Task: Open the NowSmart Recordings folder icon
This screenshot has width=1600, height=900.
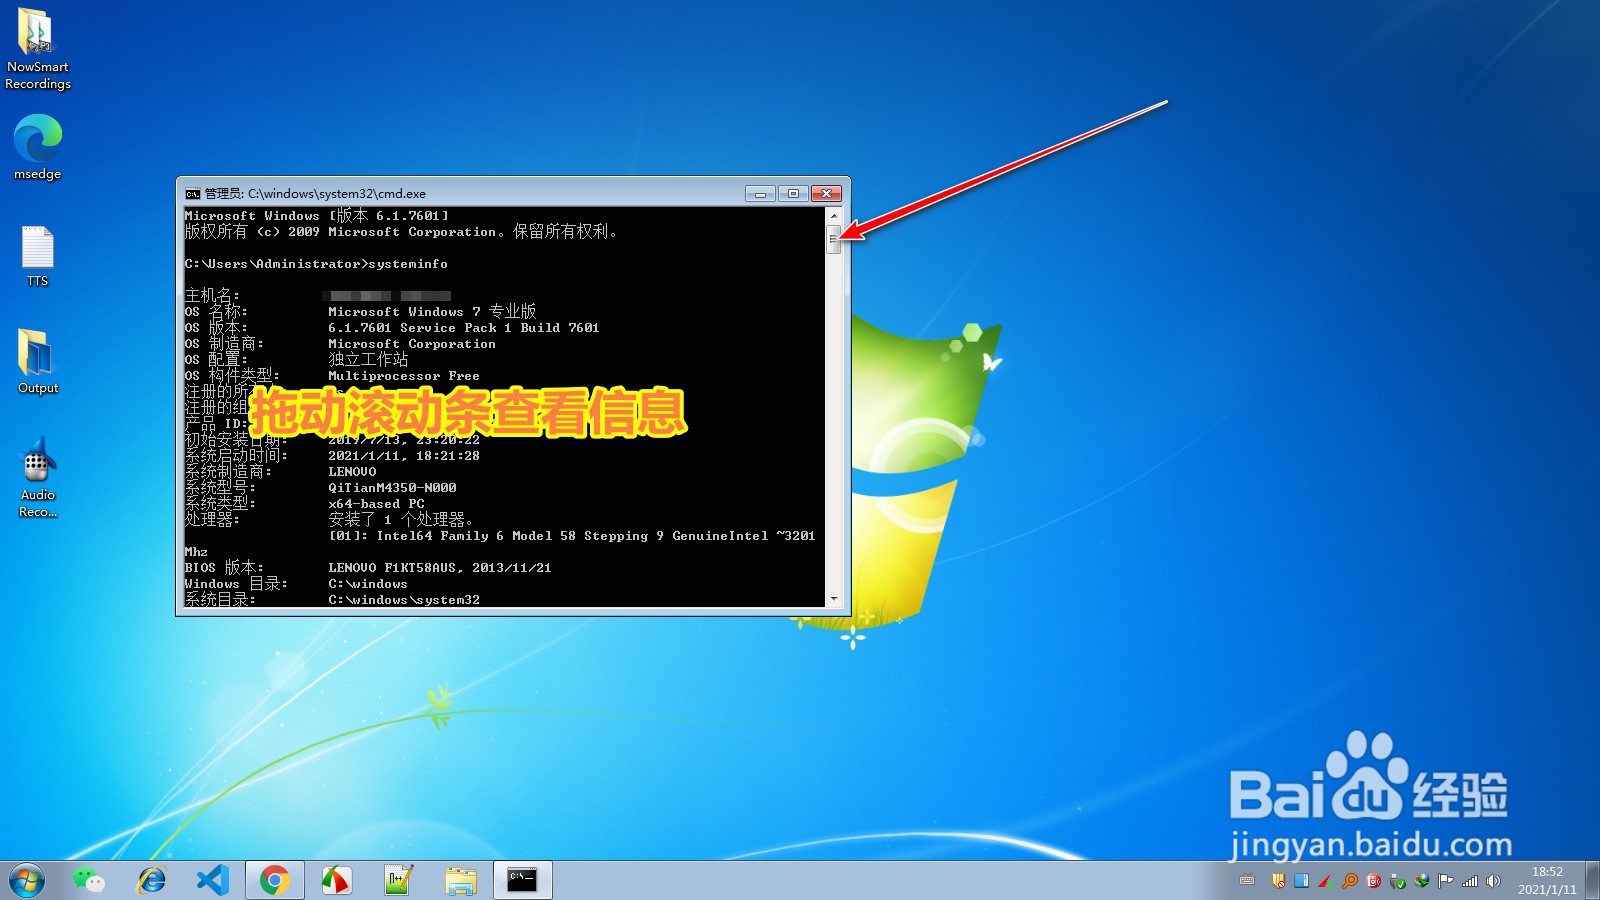Action: [37, 50]
